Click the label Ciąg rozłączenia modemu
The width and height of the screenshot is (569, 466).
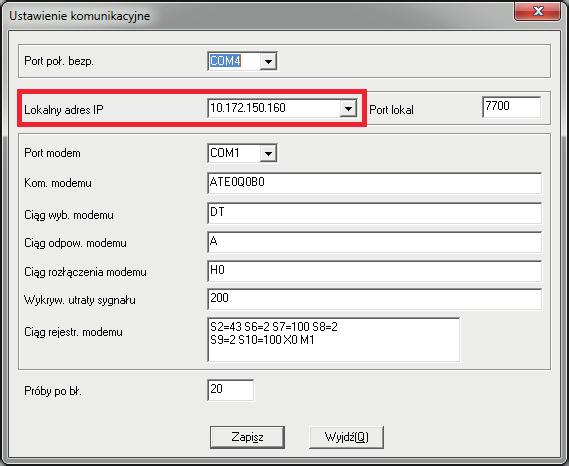[85, 272]
